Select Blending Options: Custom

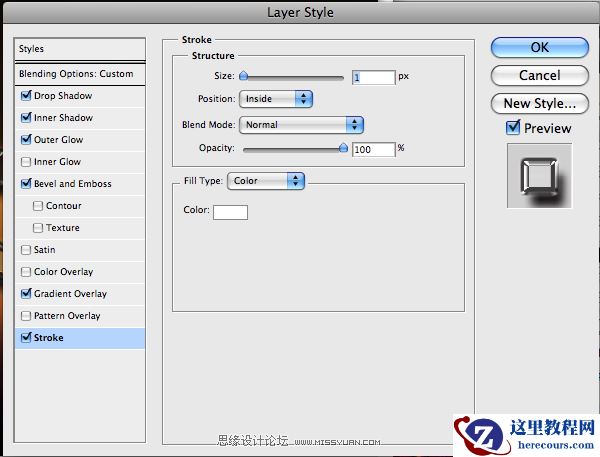80,74
